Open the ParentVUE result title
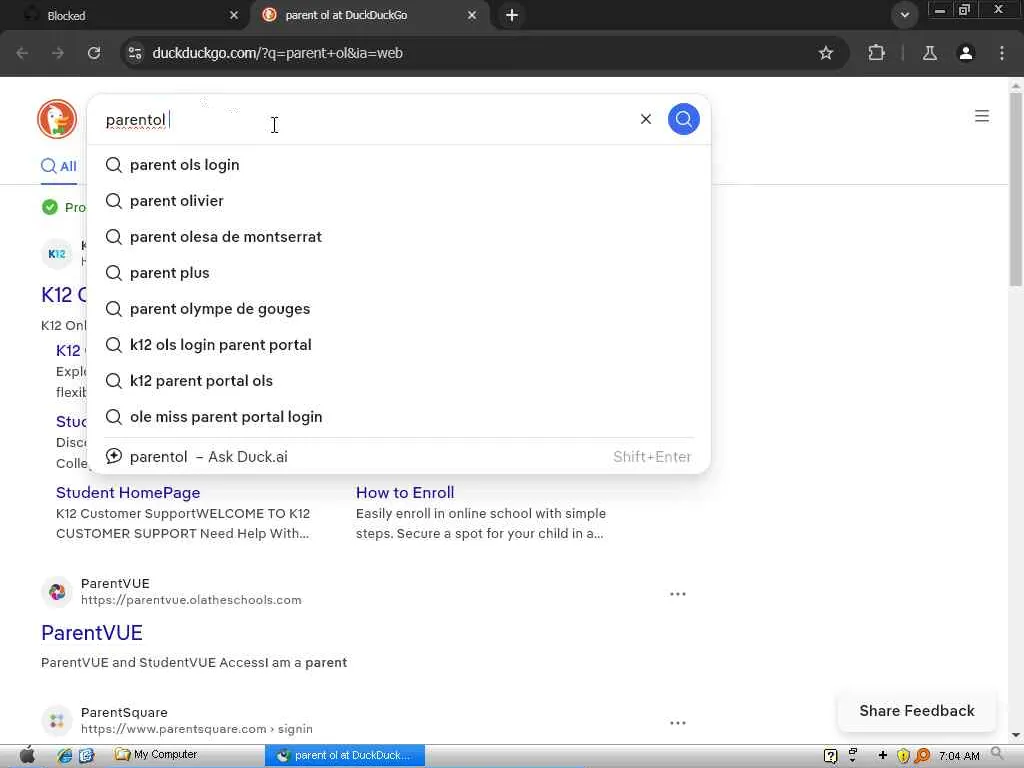Image resolution: width=1024 pixels, height=768 pixels. point(91,632)
